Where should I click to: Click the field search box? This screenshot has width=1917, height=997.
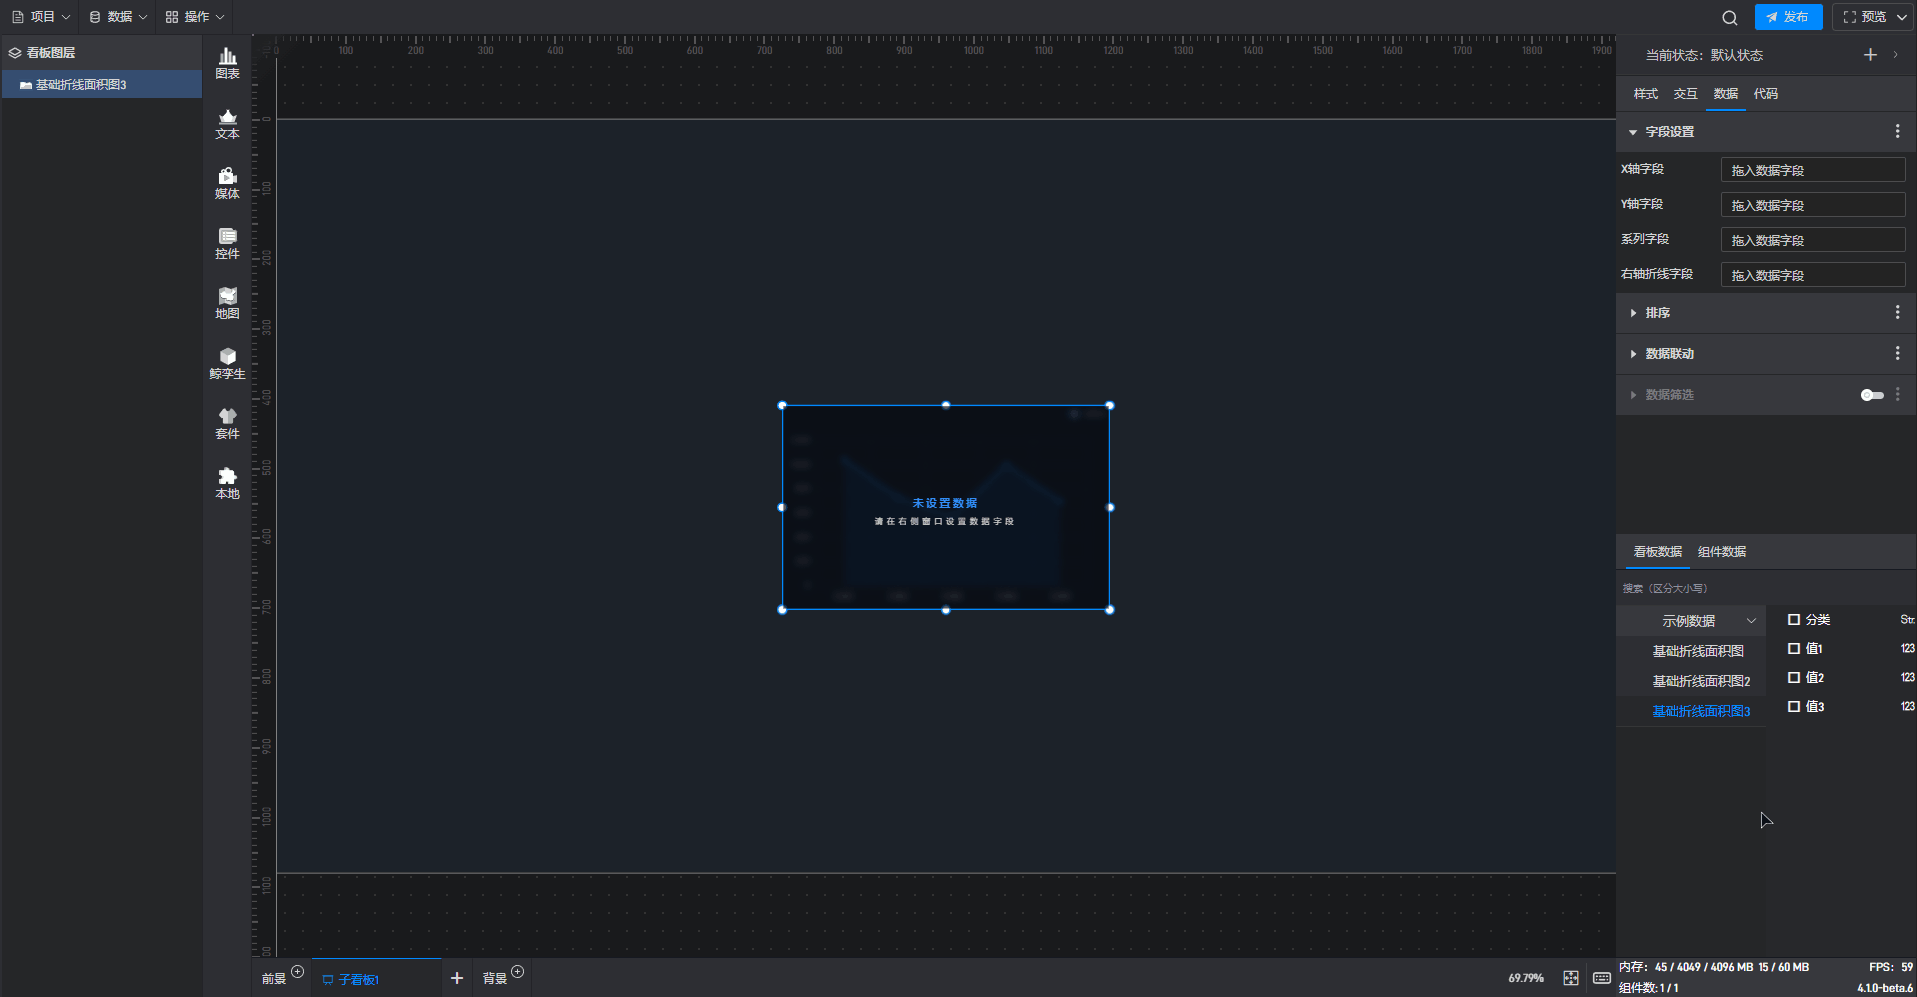click(x=1765, y=589)
